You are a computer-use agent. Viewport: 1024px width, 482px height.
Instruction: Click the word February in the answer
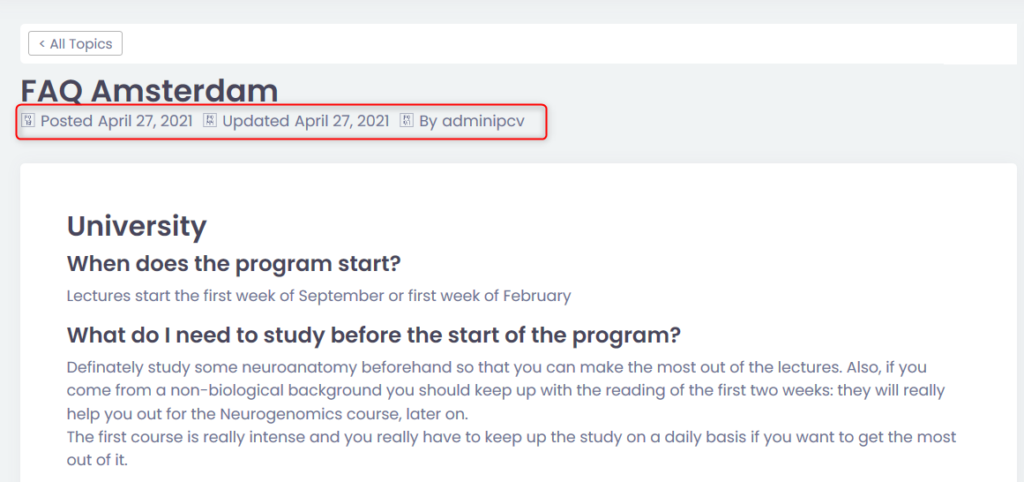[x=537, y=296]
